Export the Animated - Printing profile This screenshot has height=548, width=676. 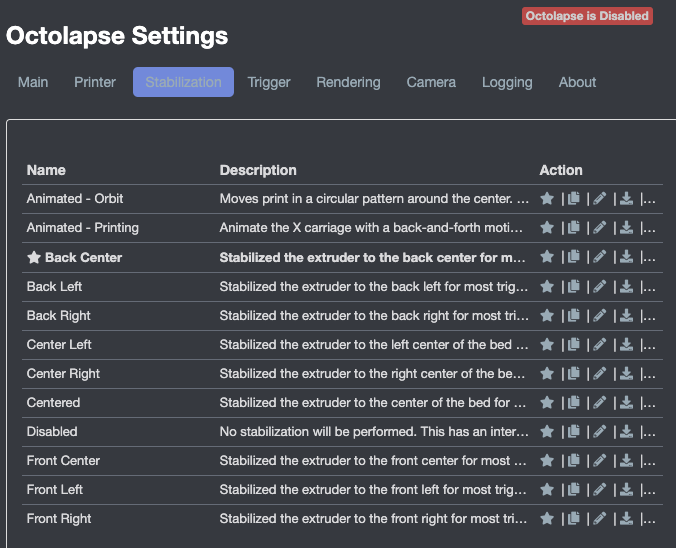point(626,228)
